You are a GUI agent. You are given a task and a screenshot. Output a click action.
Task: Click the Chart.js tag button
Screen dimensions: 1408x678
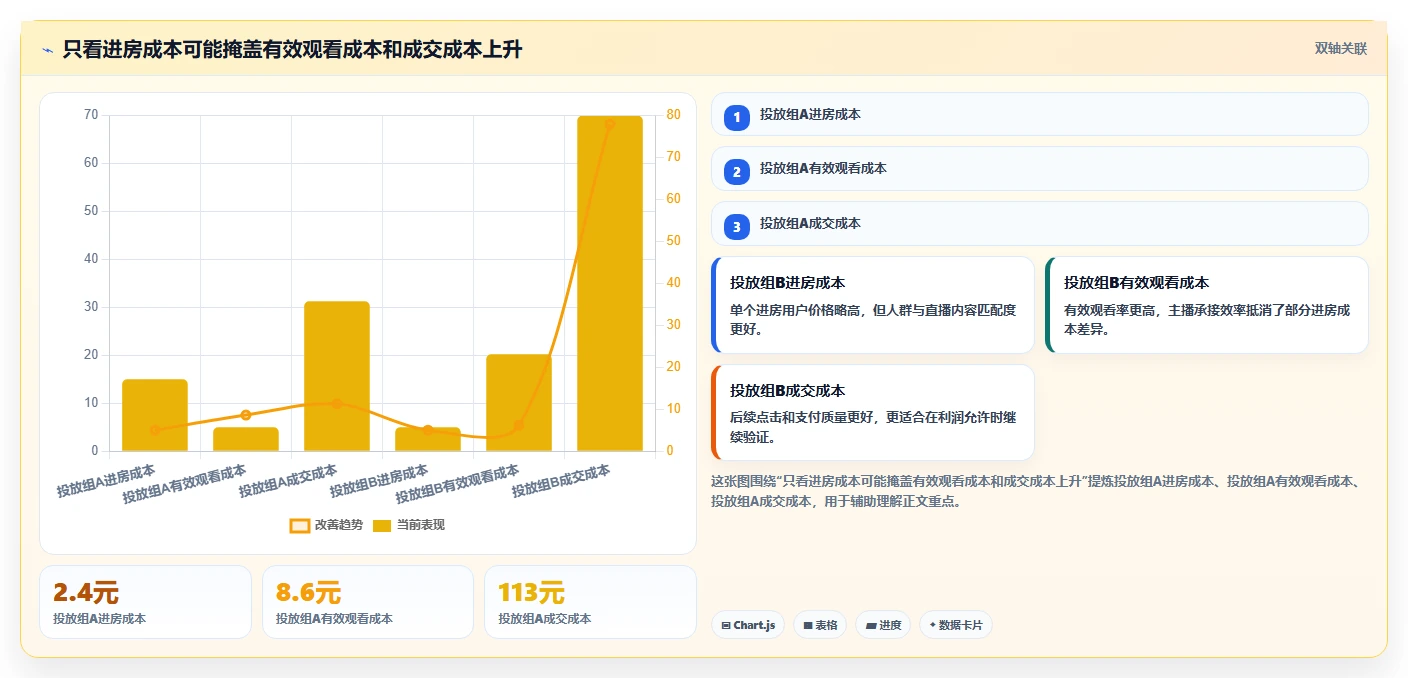748,625
